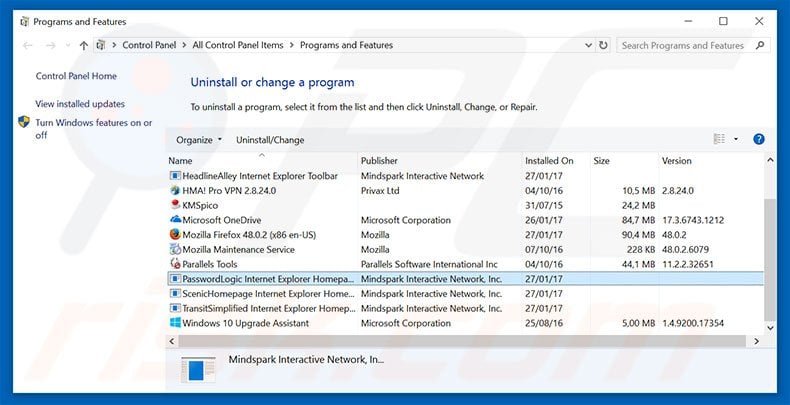Select Mozilla Firefox 48.0.2 entry

click(465, 235)
